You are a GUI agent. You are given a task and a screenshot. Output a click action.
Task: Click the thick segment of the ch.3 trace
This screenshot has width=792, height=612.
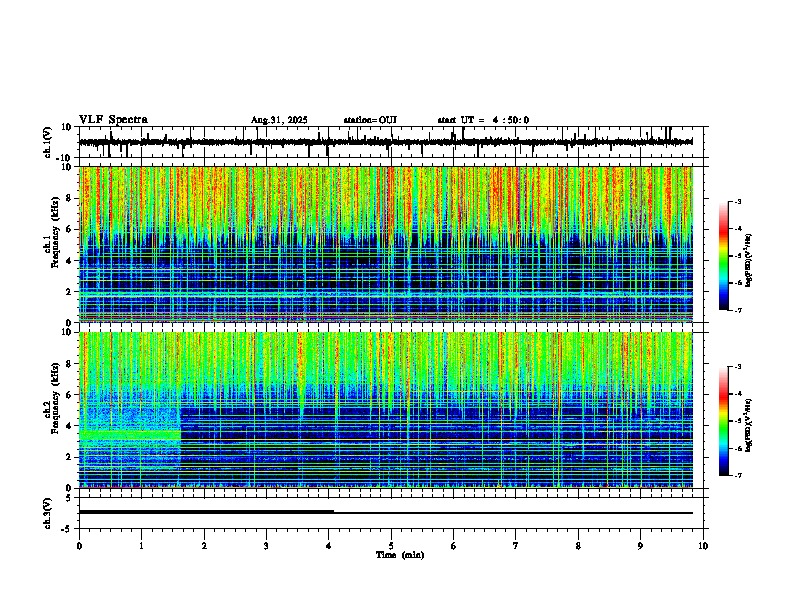click(x=206, y=512)
